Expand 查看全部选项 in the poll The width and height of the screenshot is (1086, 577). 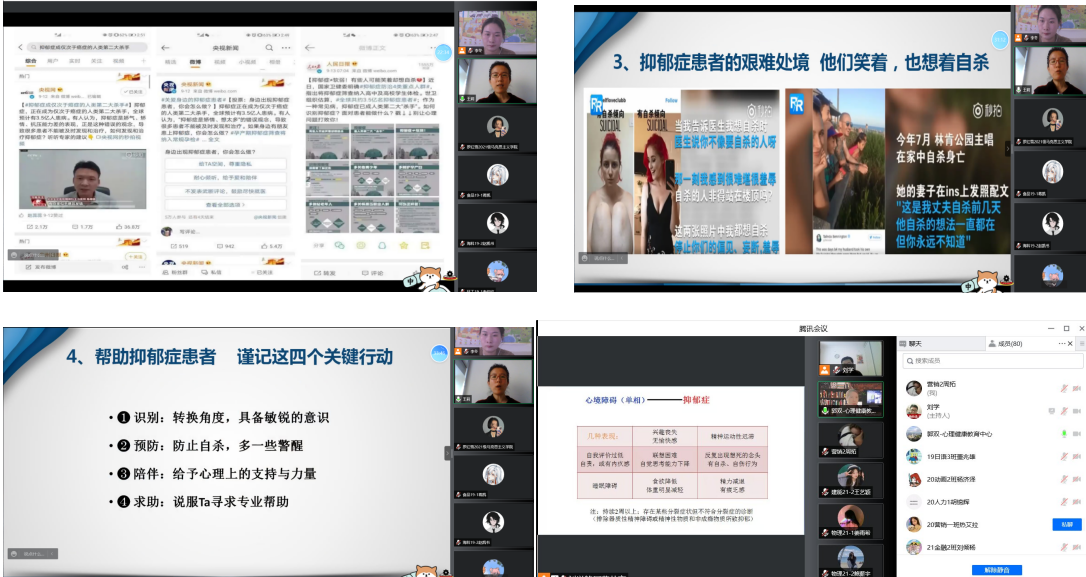click(224, 204)
